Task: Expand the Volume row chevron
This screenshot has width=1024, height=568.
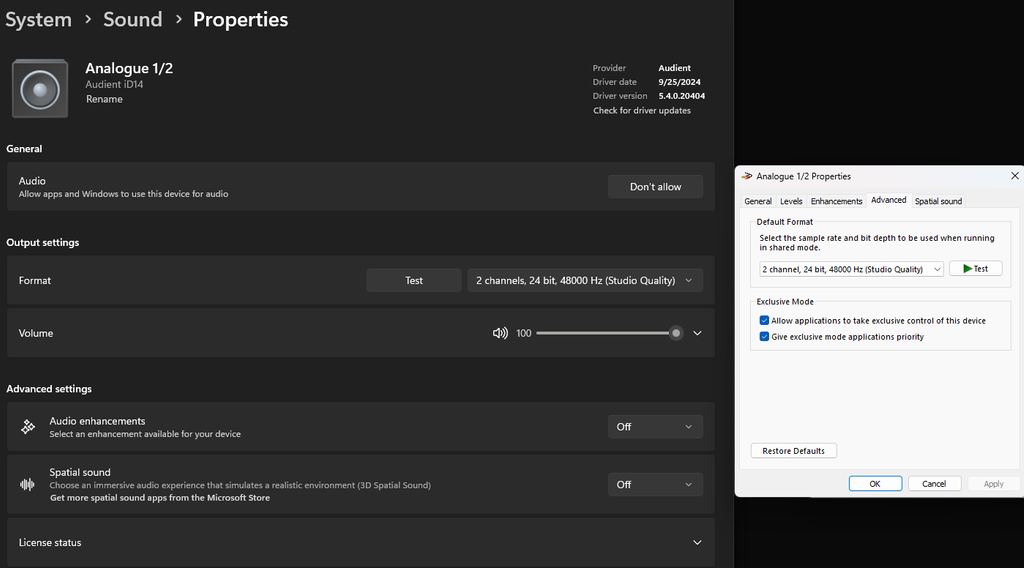Action: [697, 333]
